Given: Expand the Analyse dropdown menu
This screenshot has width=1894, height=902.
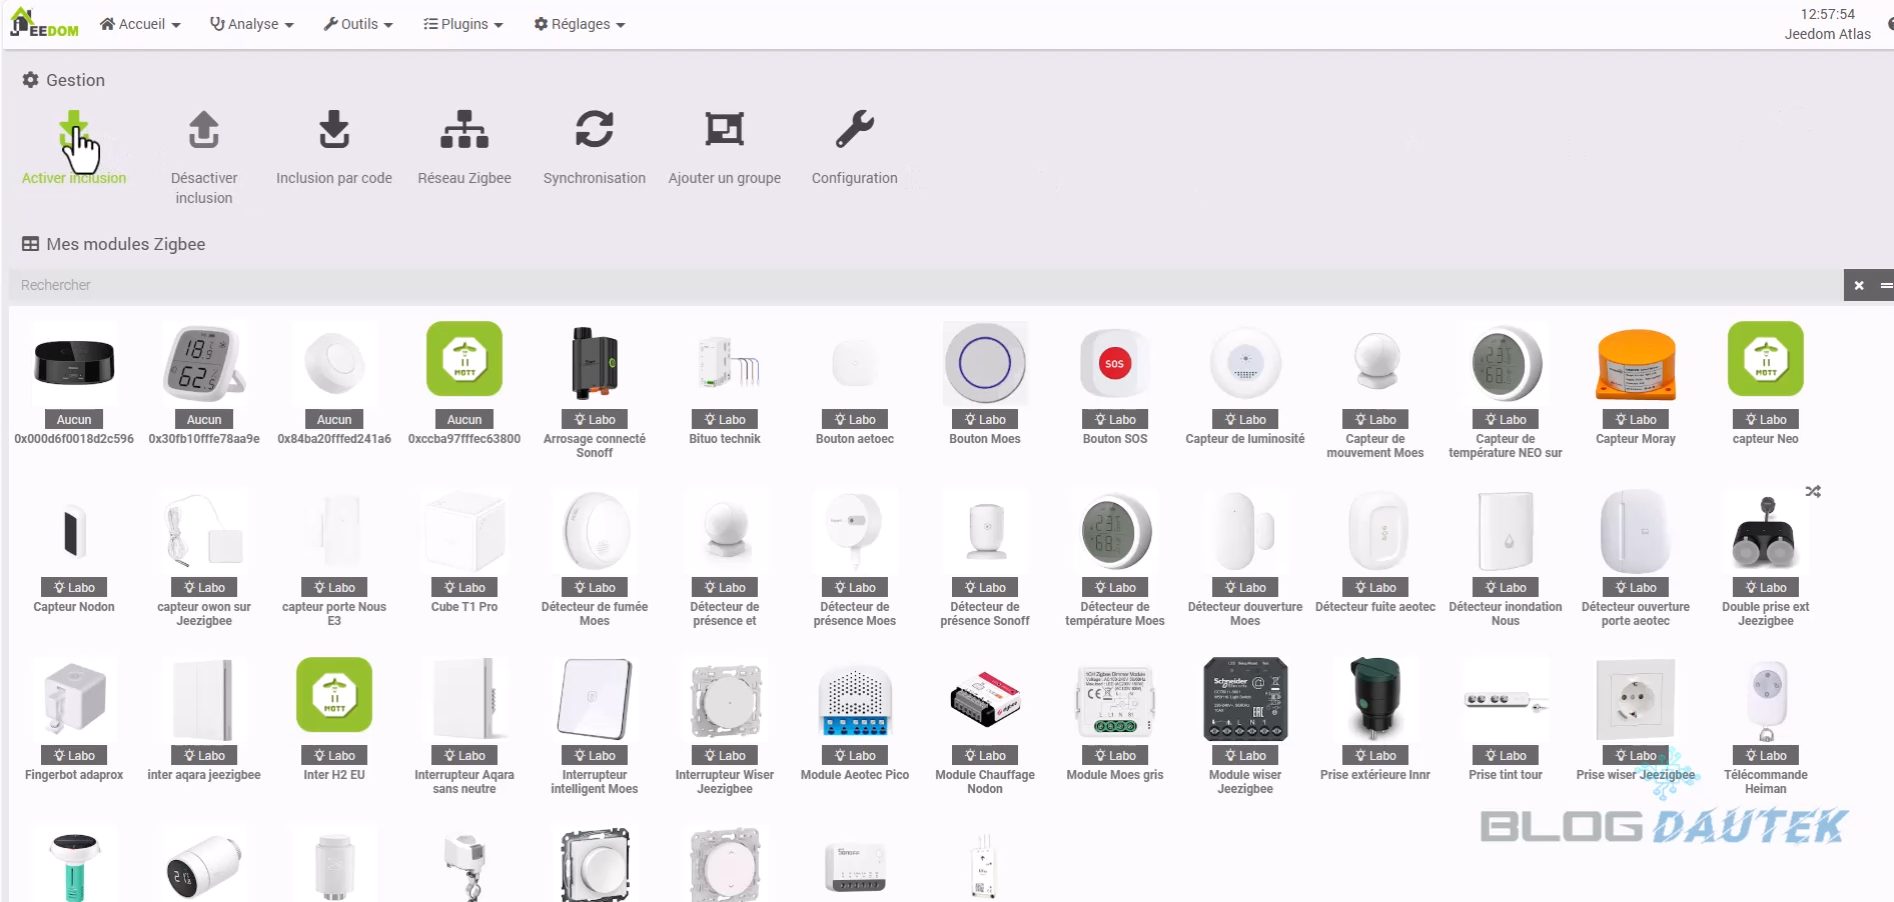Looking at the screenshot, I should [x=251, y=24].
